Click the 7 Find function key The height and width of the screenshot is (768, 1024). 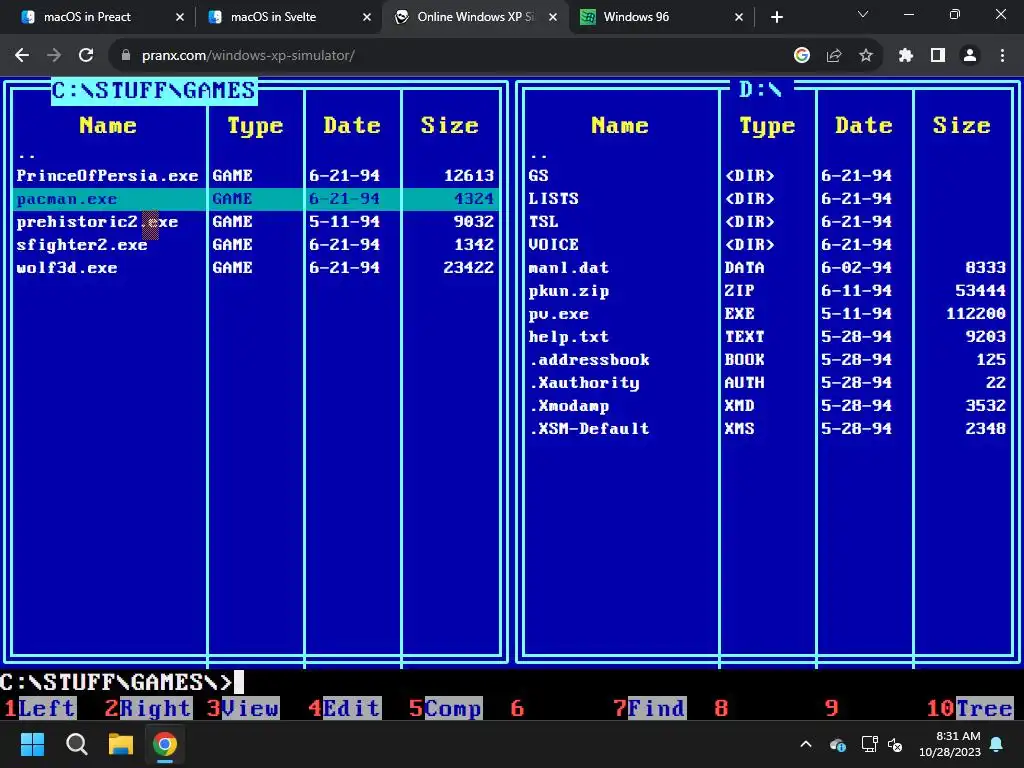650,708
